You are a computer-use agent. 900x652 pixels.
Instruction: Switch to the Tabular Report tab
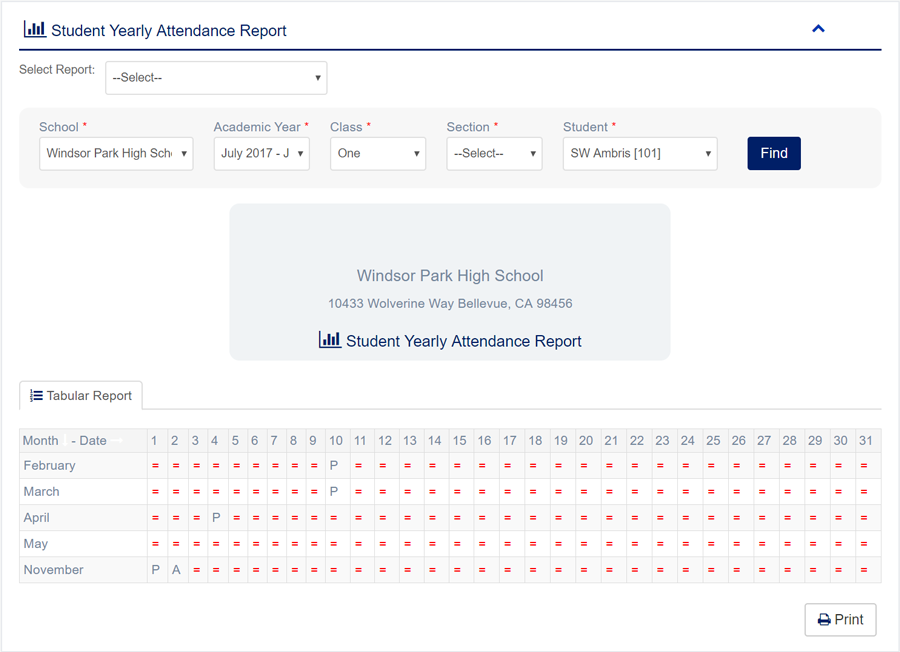(x=81, y=396)
